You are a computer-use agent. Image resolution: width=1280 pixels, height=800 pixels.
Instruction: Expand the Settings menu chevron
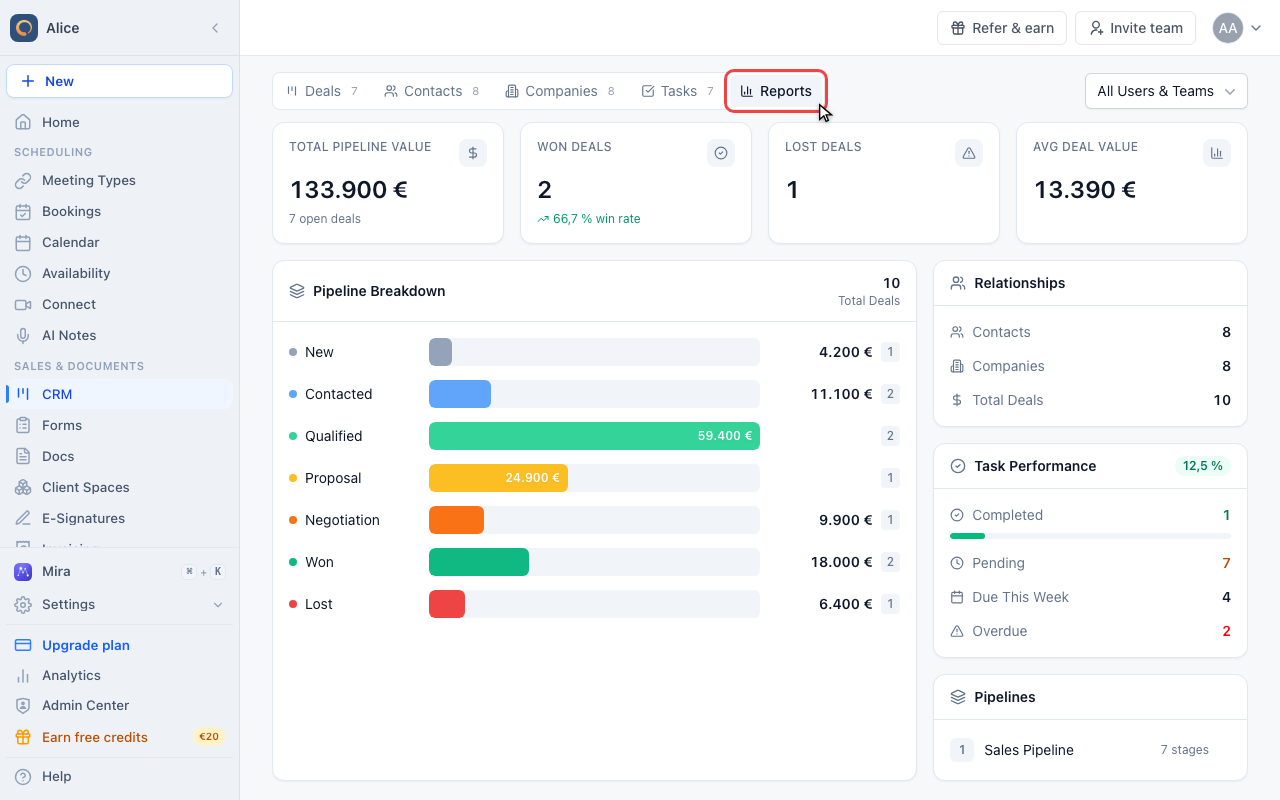coord(218,605)
